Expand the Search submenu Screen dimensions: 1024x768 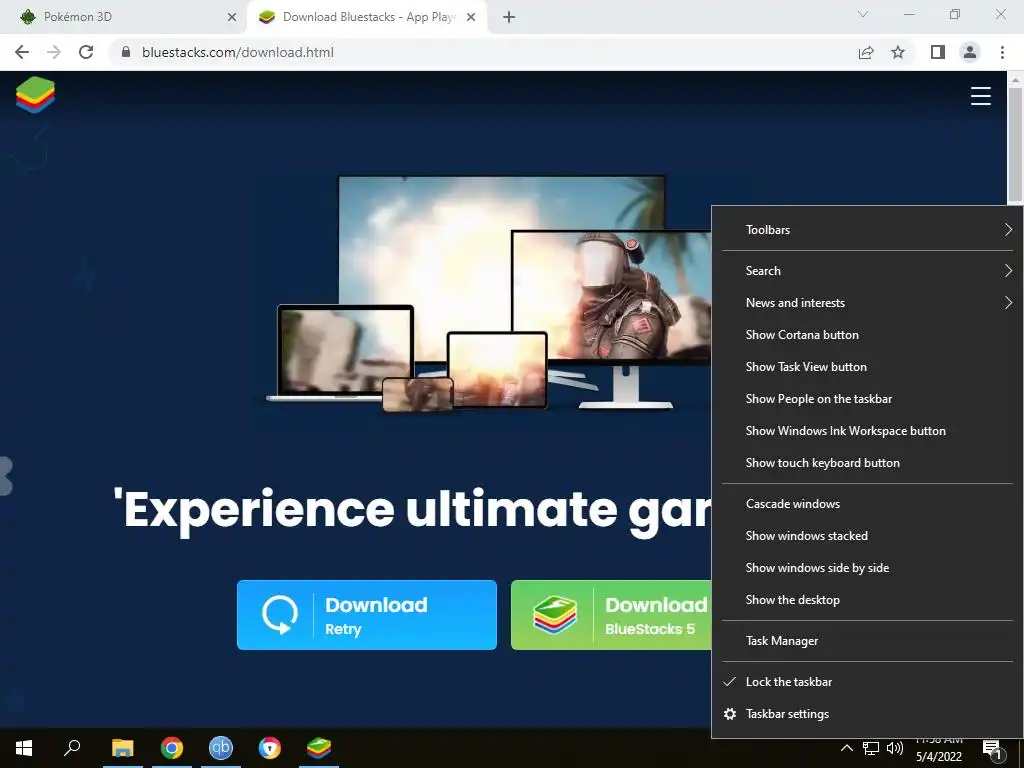click(867, 270)
